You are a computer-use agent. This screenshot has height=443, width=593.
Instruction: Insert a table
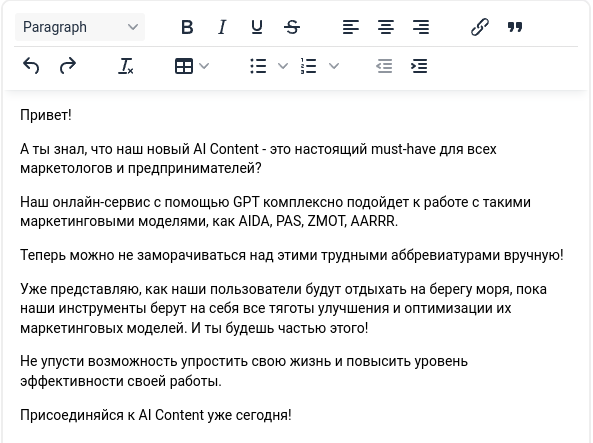coord(184,66)
